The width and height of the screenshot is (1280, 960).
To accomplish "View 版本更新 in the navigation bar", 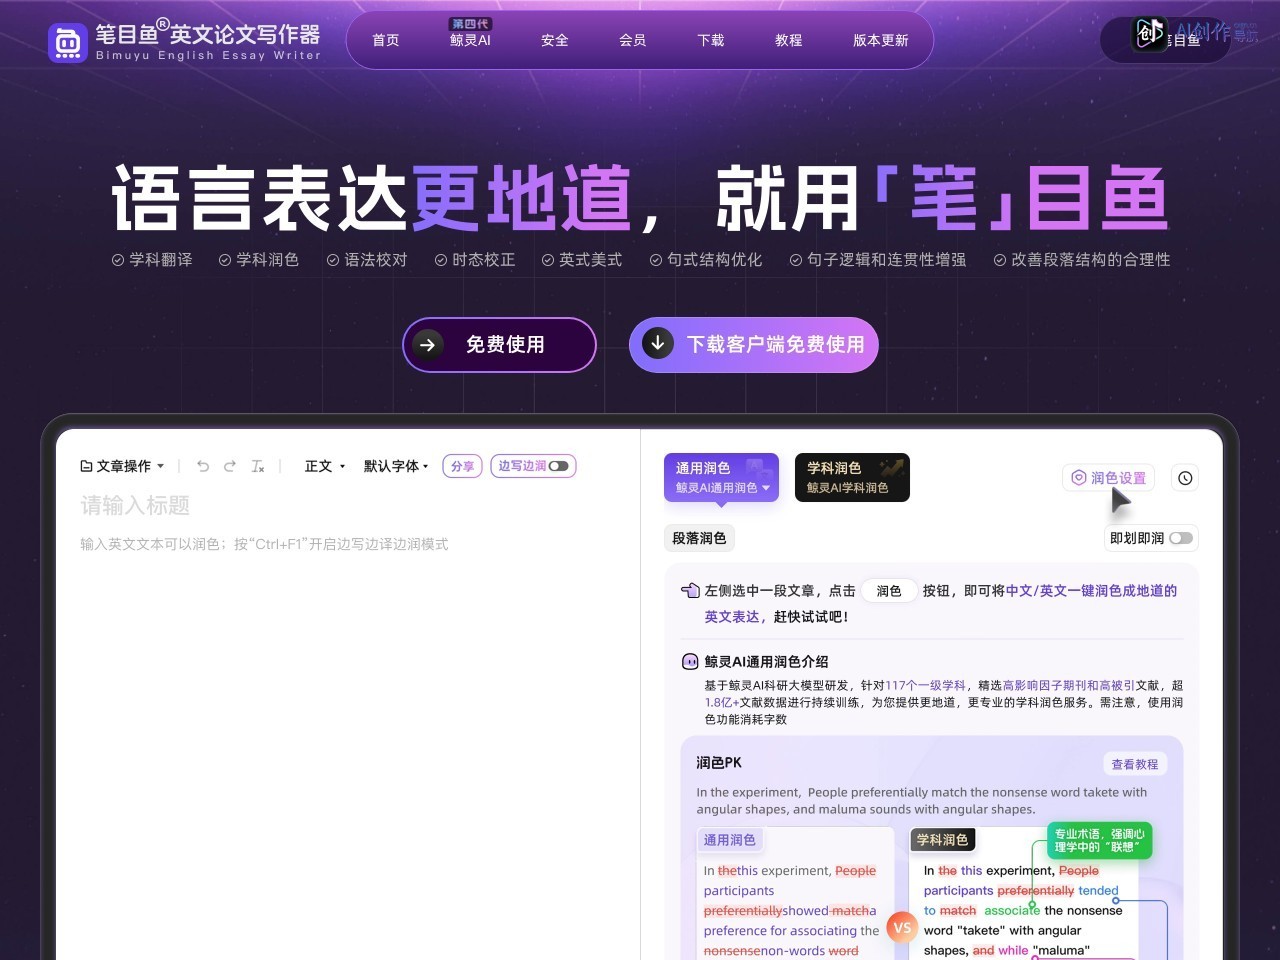I will 881,40.
